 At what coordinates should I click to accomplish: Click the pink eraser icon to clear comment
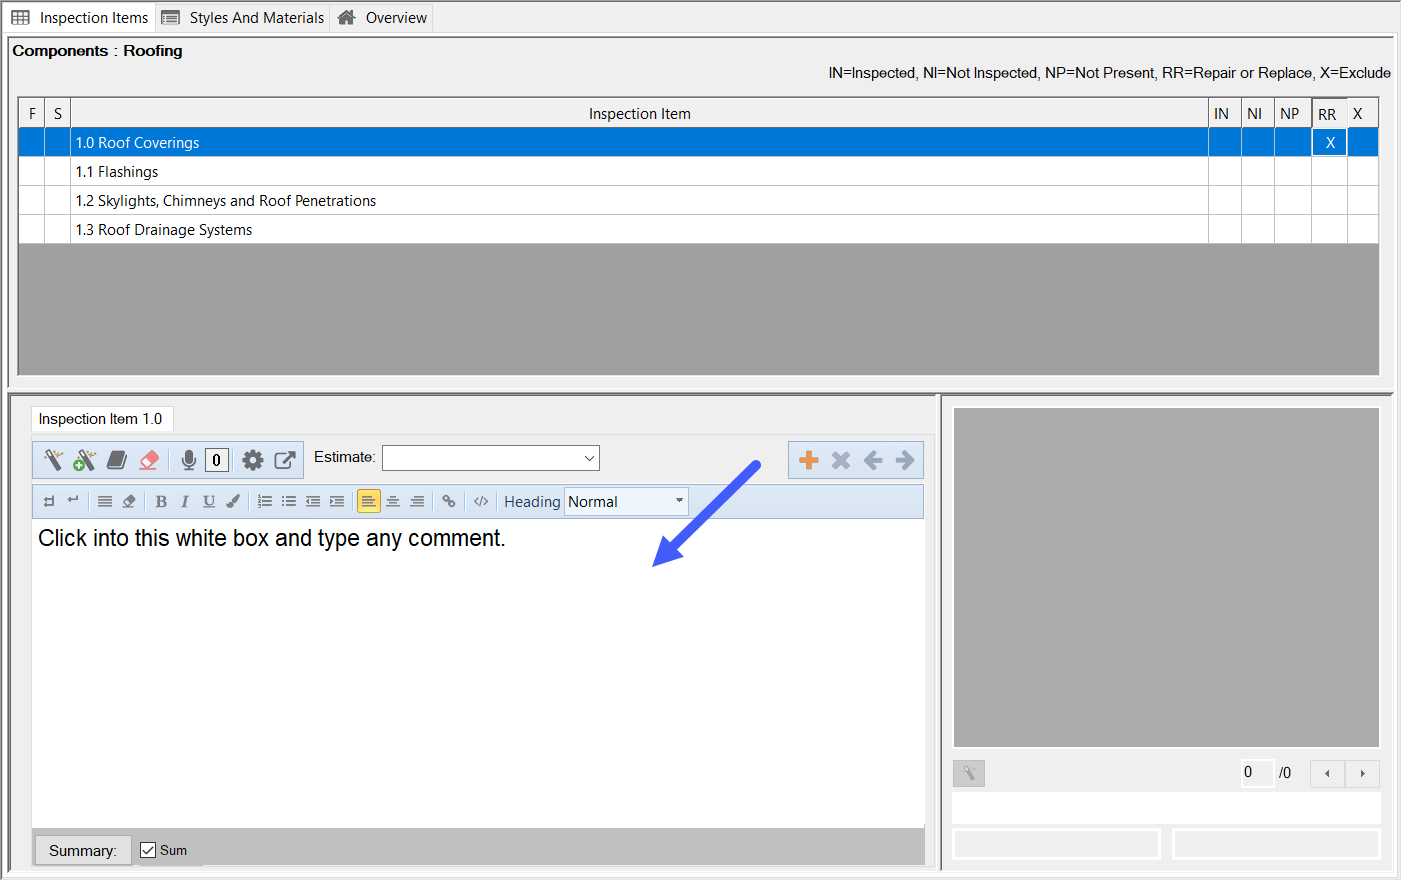click(x=148, y=460)
